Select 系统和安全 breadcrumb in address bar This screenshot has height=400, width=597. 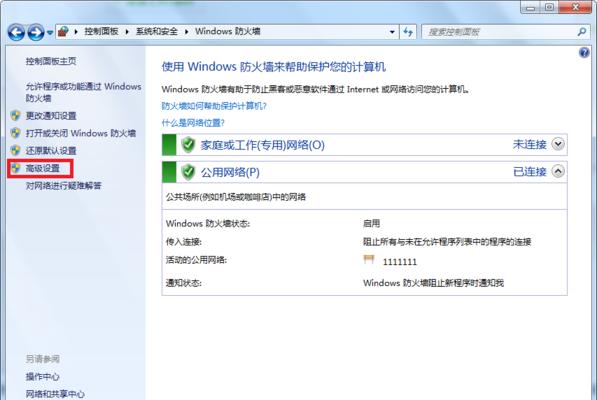[156, 32]
